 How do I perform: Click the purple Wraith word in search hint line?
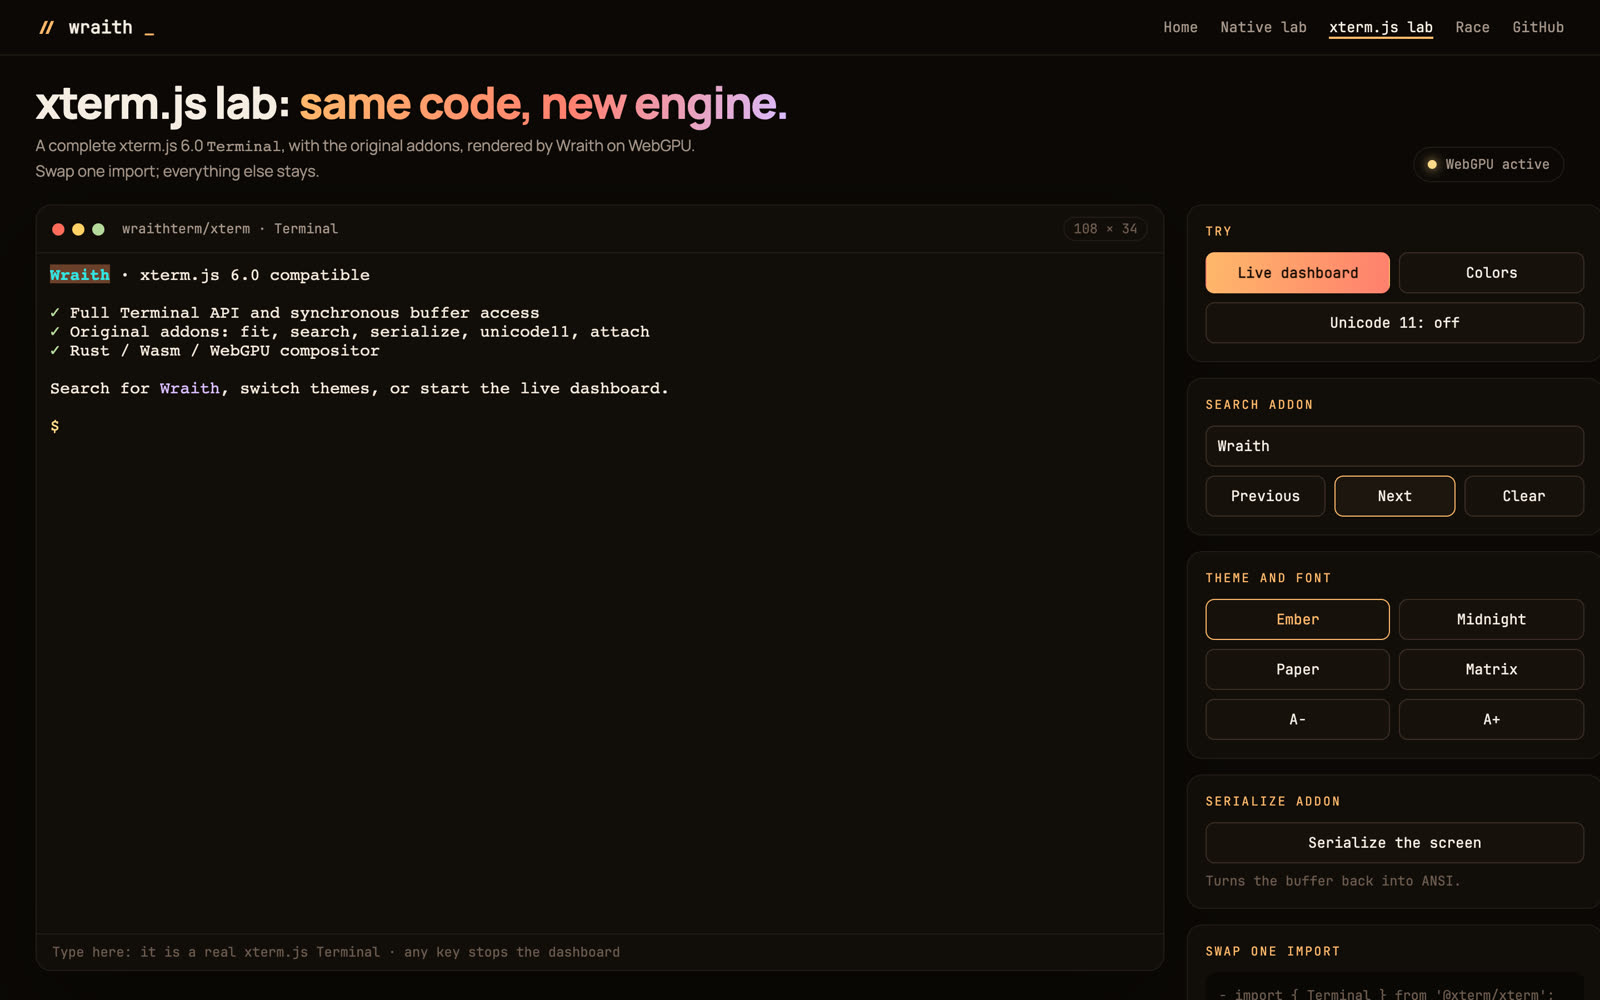click(189, 389)
